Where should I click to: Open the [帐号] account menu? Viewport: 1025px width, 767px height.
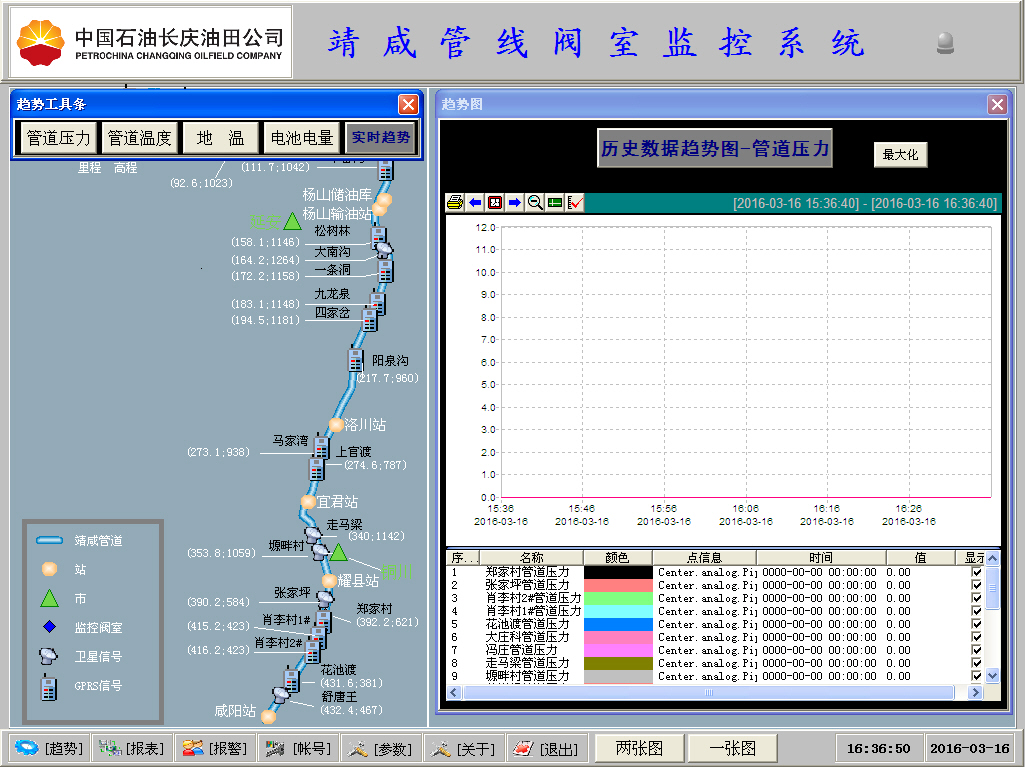[297, 749]
